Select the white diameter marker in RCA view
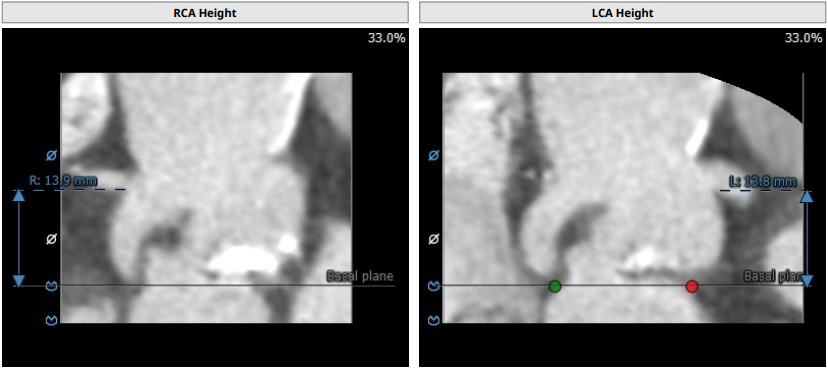Viewport: 828px width, 370px height. [x=51, y=239]
